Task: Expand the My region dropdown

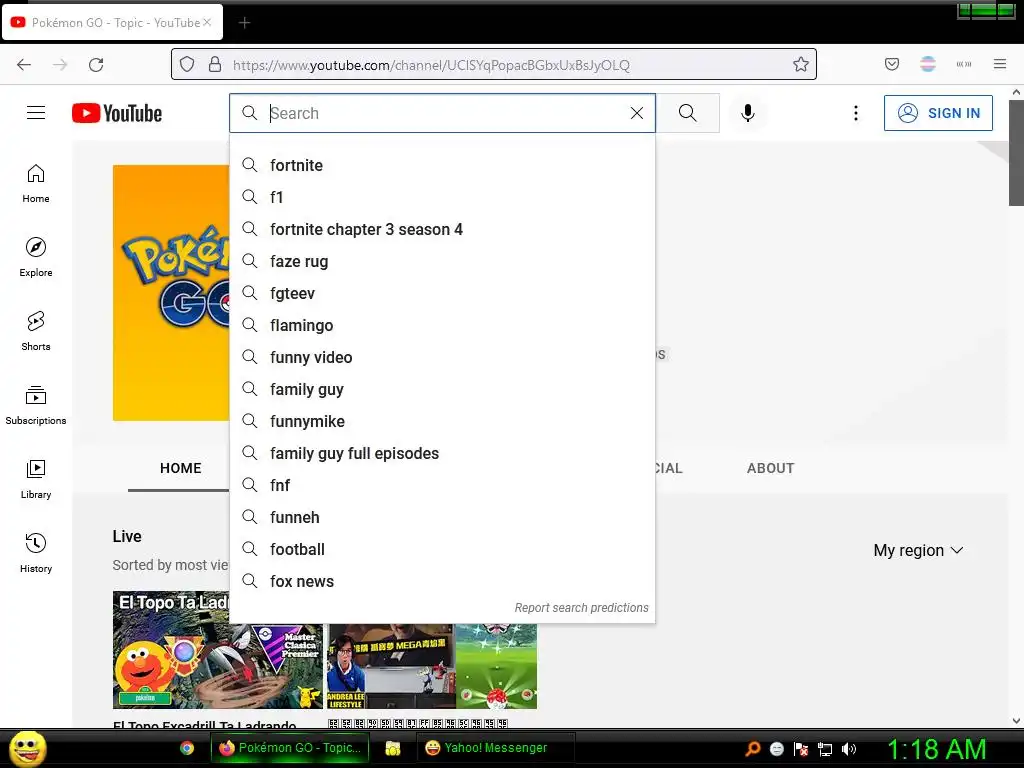Action: 918,551
